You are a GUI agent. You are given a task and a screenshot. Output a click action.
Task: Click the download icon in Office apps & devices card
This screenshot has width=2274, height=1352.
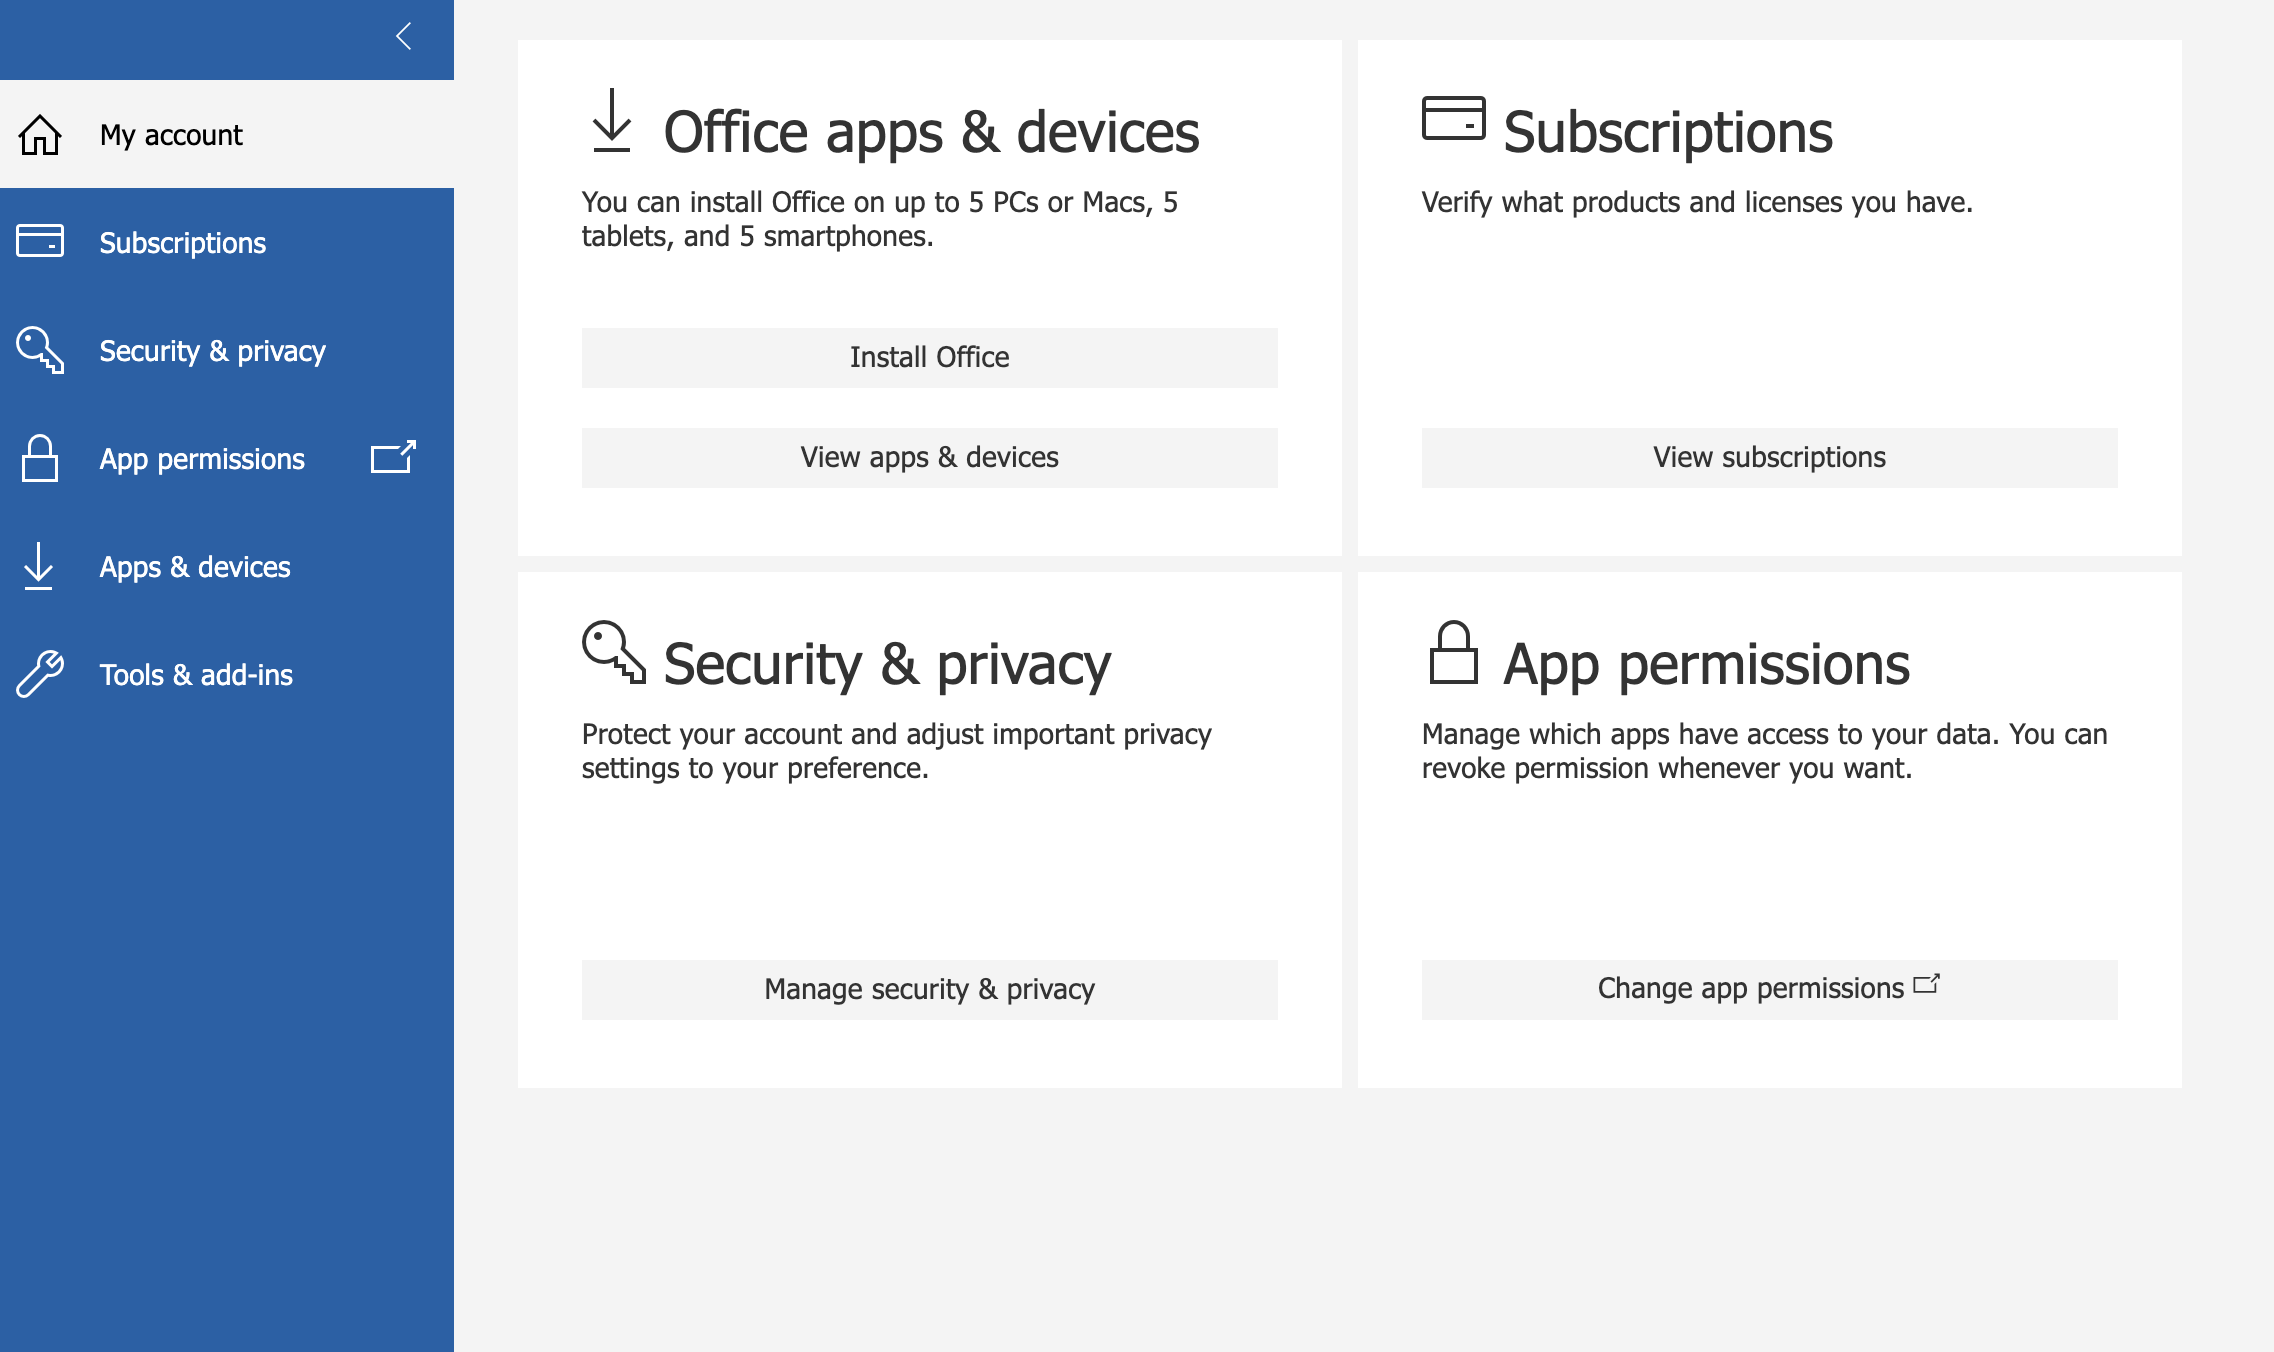point(612,121)
